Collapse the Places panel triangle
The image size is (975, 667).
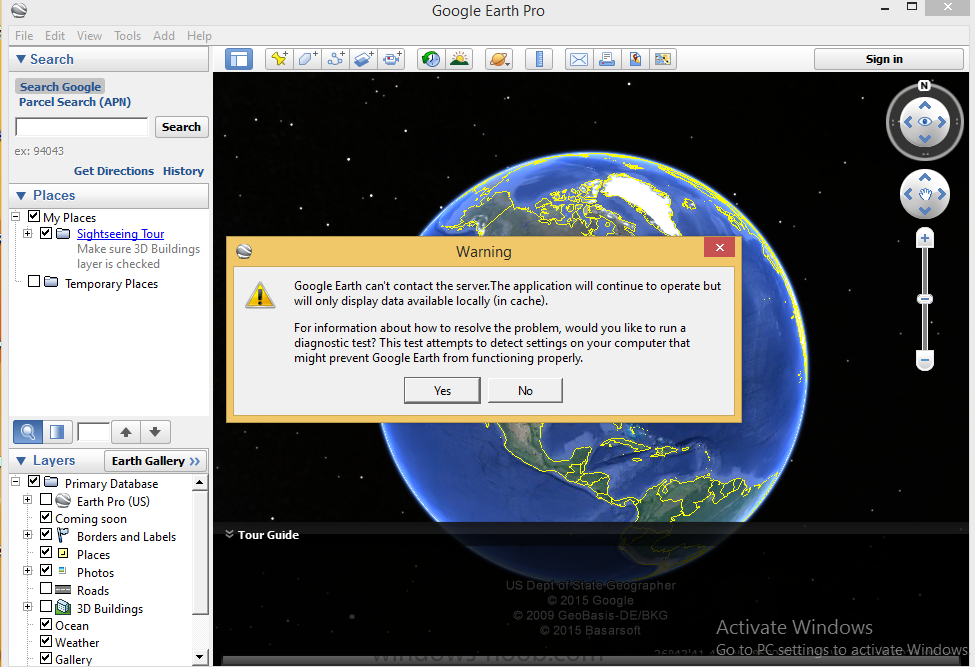tap(21, 196)
